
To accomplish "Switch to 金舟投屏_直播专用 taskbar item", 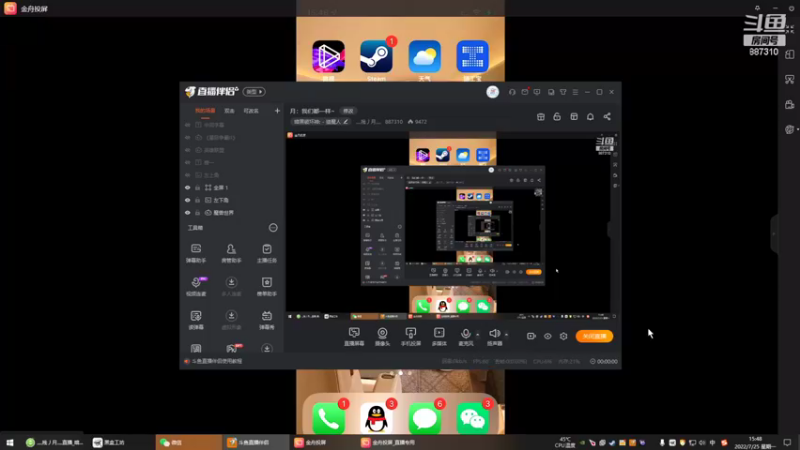I will (x=389, y=442).
